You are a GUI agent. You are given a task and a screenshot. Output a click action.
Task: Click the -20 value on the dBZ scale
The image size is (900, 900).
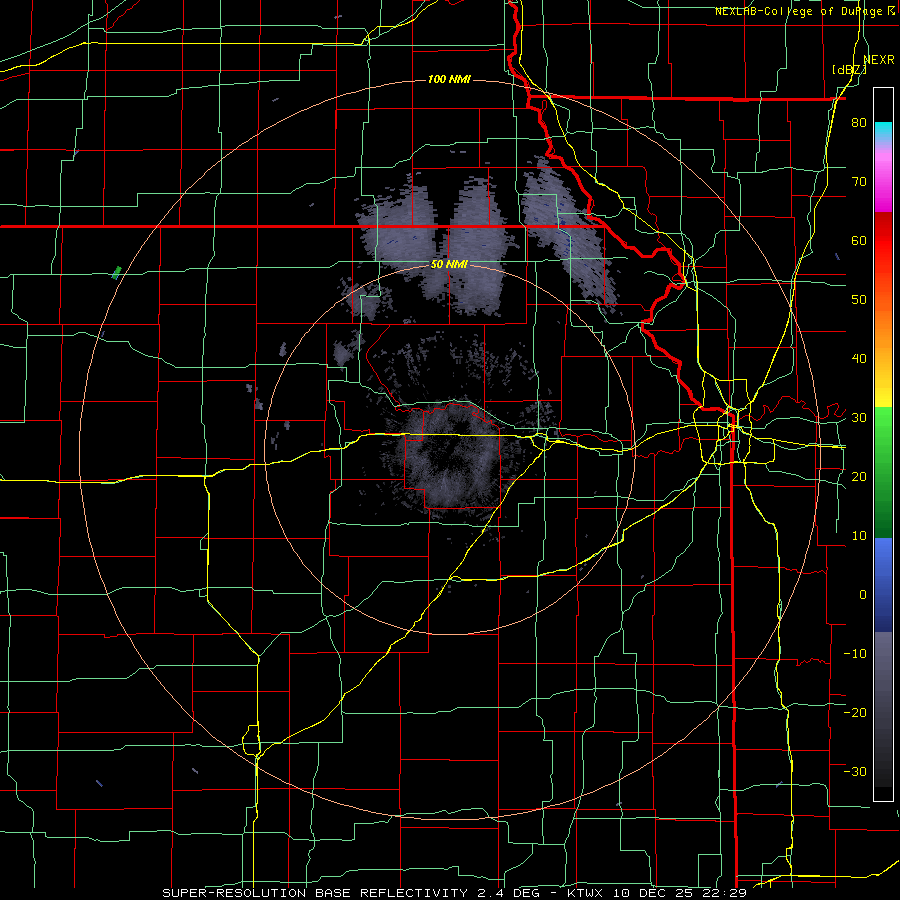855,713
